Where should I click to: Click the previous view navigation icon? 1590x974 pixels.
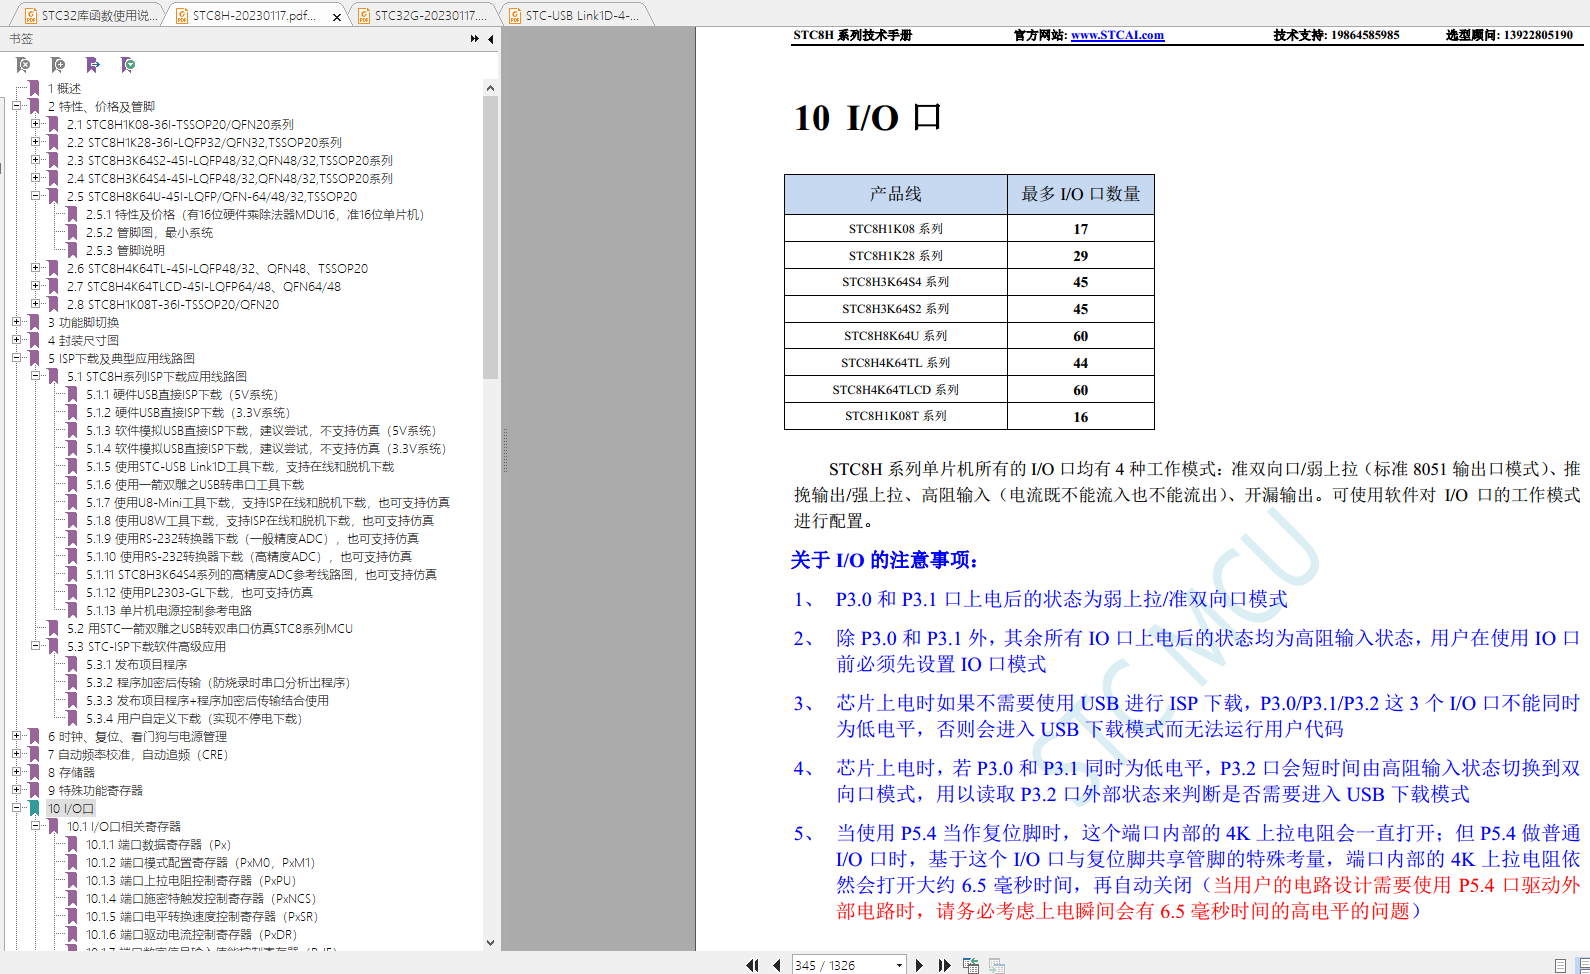pos(970,965)
